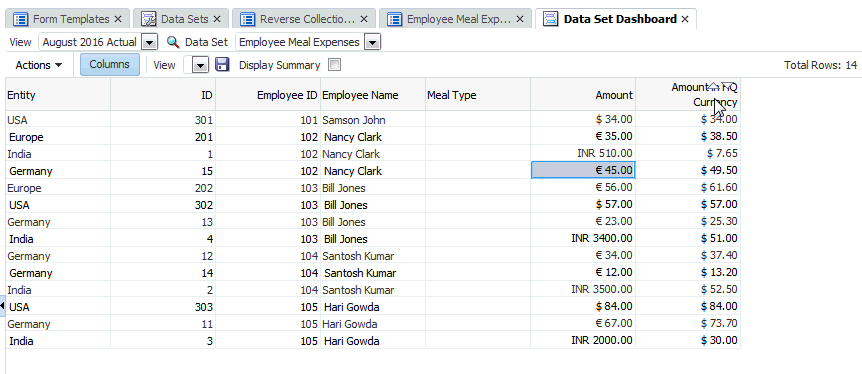The height and width of the screenshot is (374, 862).
Task: Click the Employee Meal Exp tab icon
Action: click(394, 19)
